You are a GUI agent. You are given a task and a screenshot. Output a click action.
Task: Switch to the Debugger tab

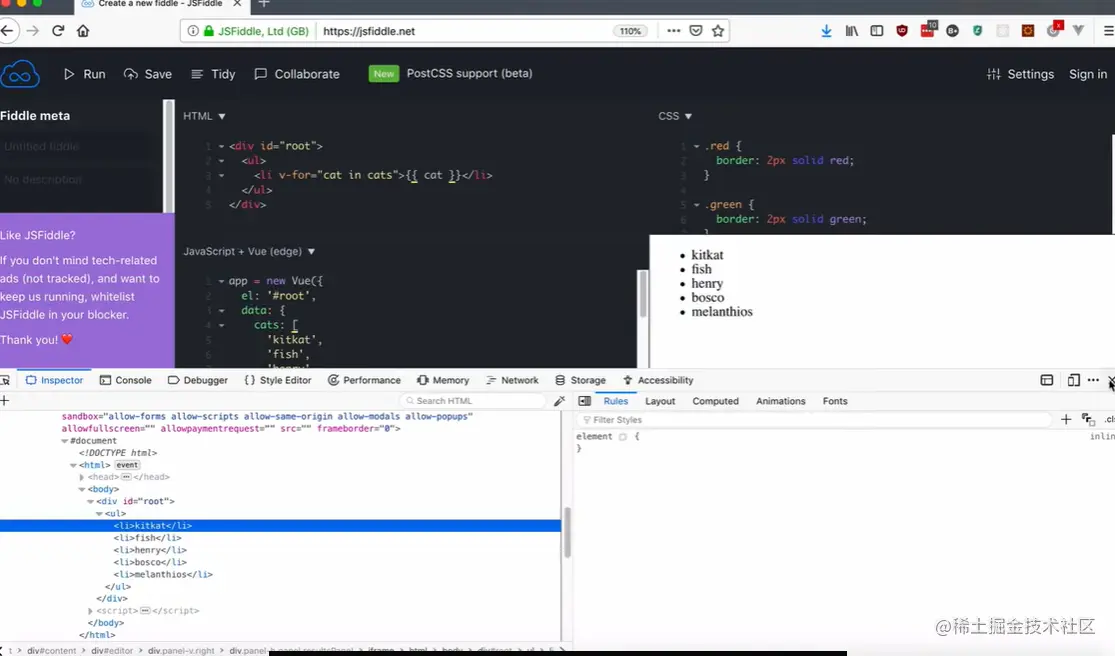coord(198,380)
